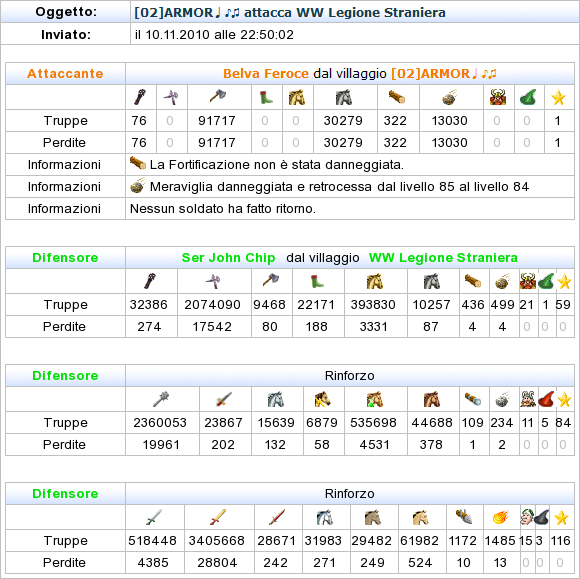Click the Inviato label in the report header
This screenshot has height=579, width=580.
coord(66,34)
